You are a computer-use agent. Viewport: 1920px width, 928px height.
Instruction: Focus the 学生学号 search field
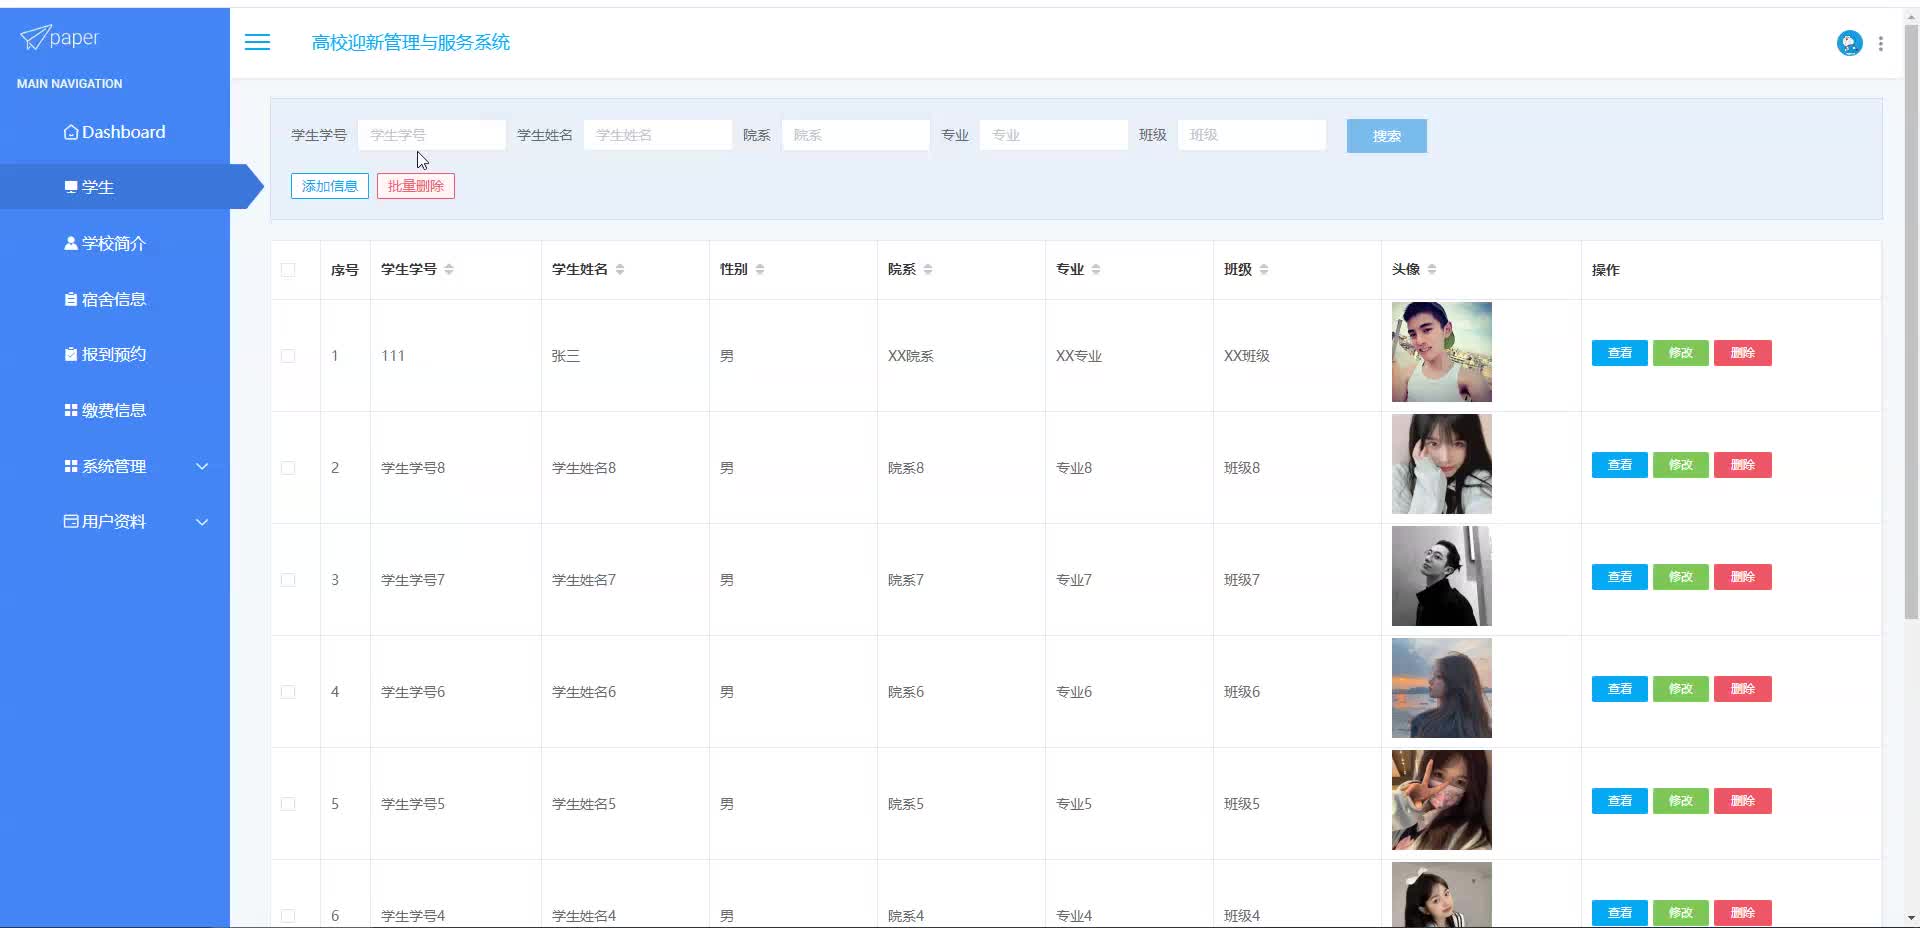click(432, 135)
